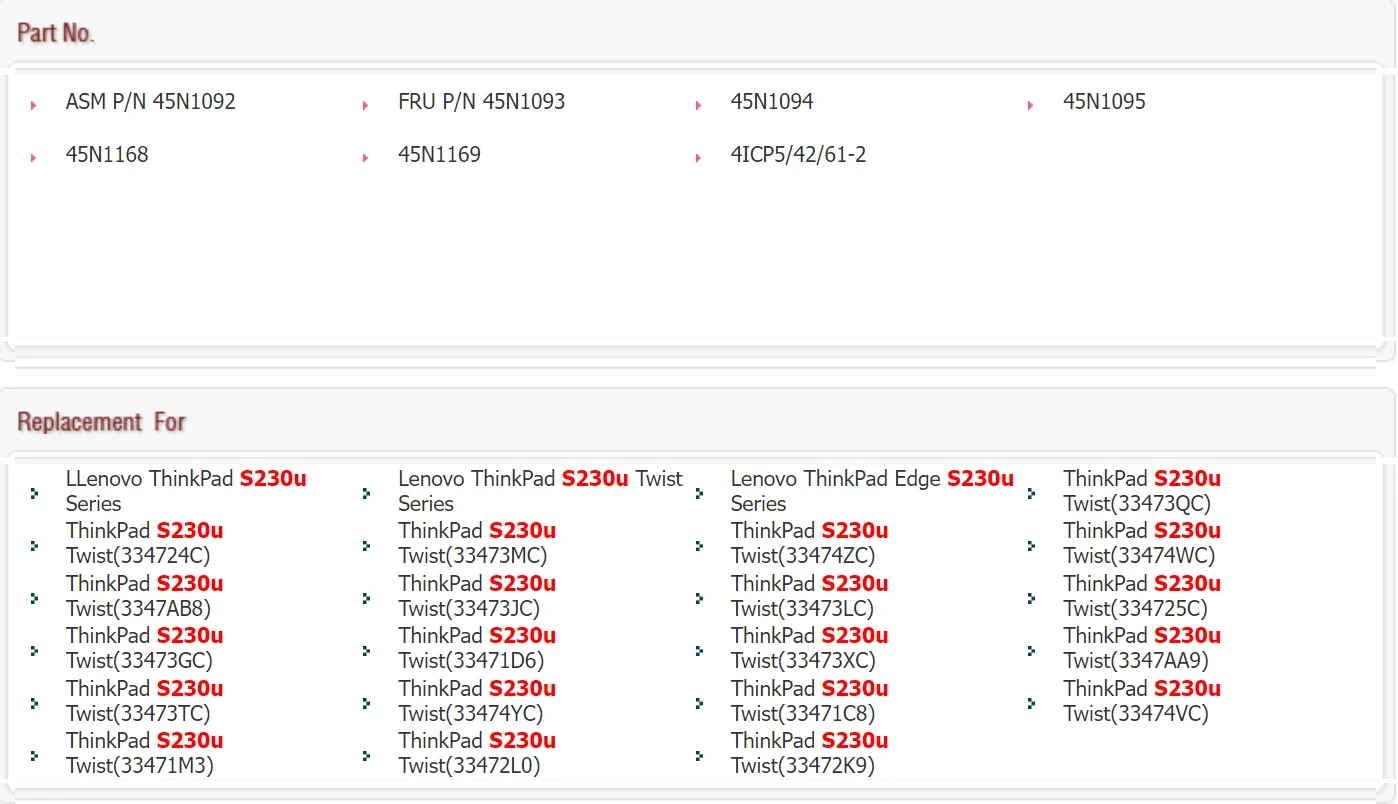Click the 45N1094 part number

click(772, 101)
